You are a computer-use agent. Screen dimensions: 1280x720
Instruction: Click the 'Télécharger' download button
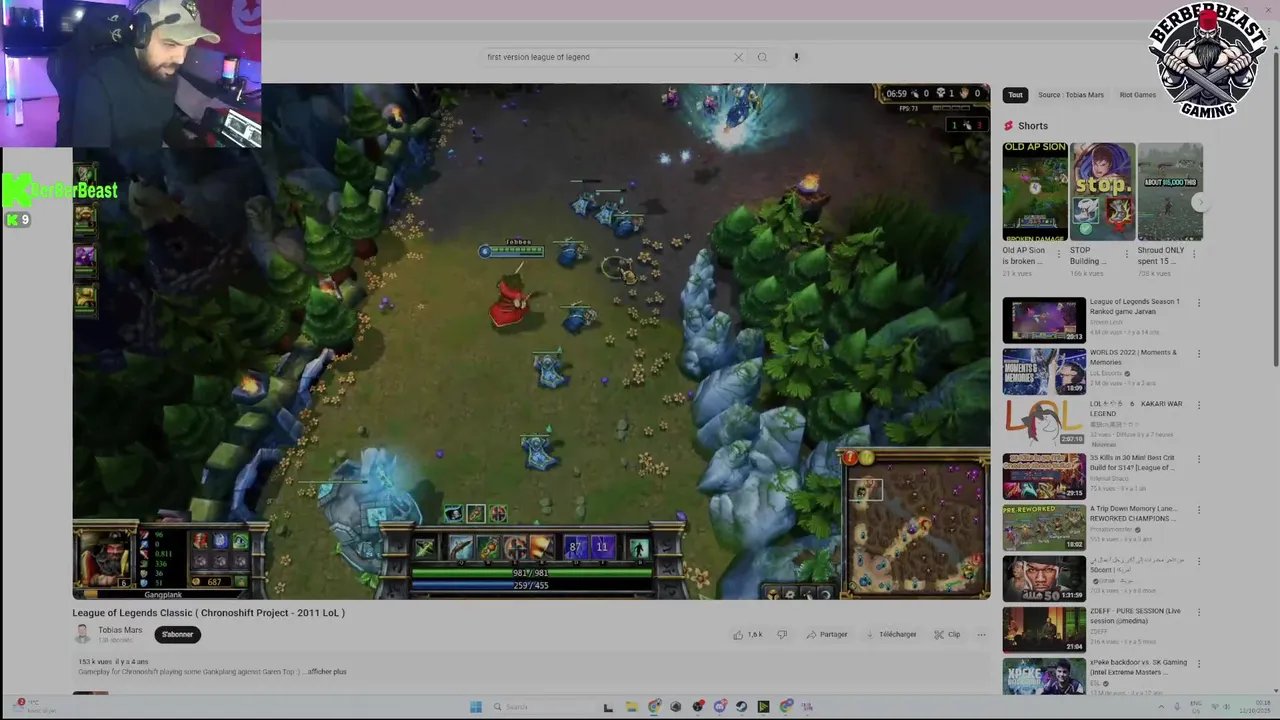891,634
